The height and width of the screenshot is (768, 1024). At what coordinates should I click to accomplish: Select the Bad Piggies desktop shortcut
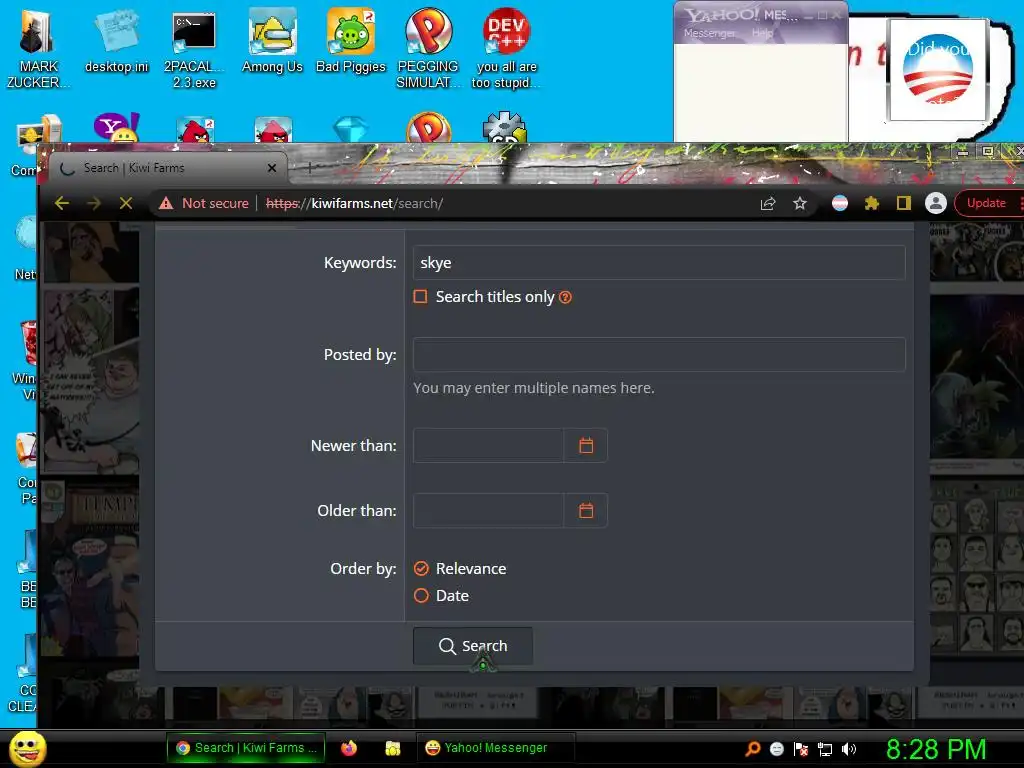351,40
